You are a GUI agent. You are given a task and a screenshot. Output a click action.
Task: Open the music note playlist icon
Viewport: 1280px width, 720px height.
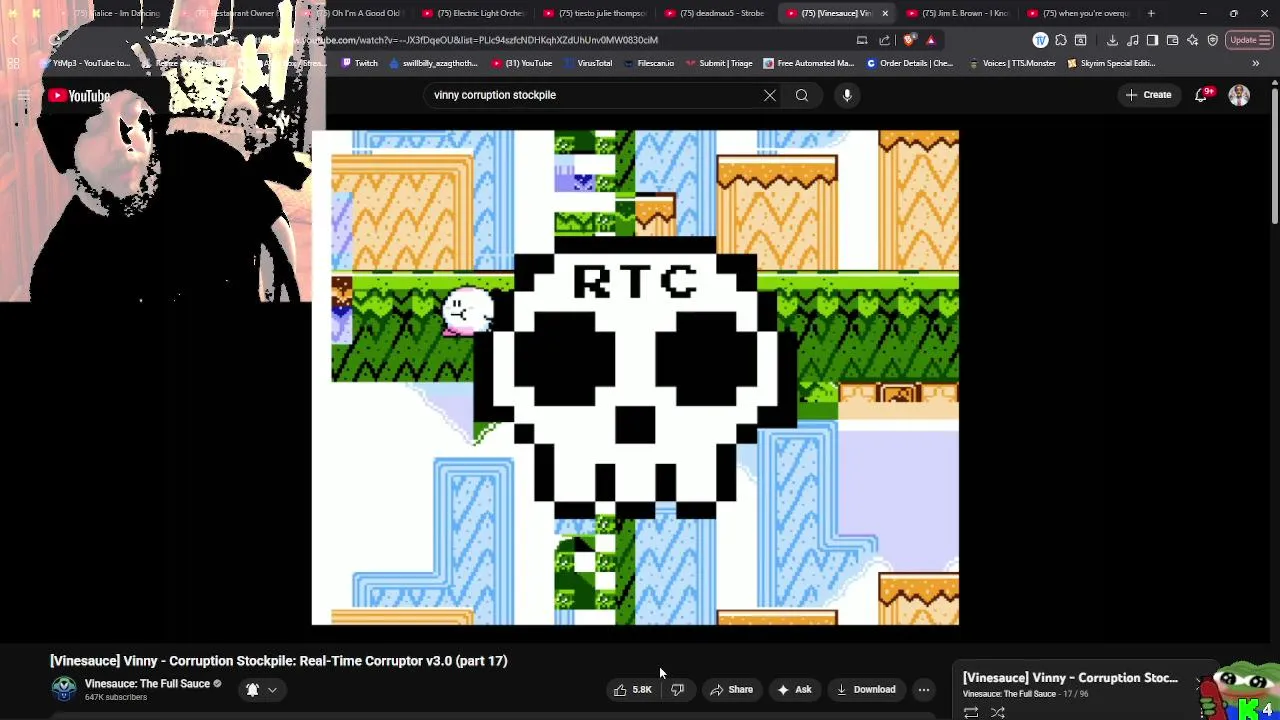click(x=1132, y=40)
